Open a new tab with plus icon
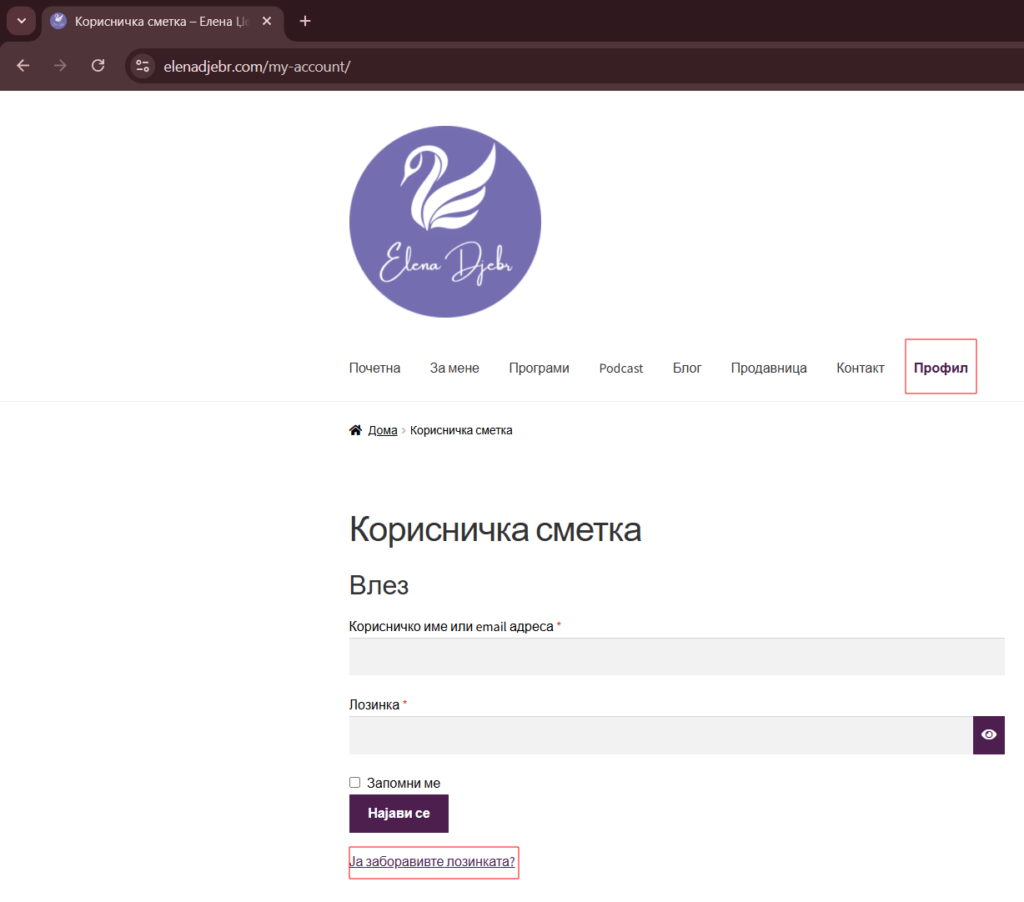Viewport: 1024px width, 902px height. [305, 21]
